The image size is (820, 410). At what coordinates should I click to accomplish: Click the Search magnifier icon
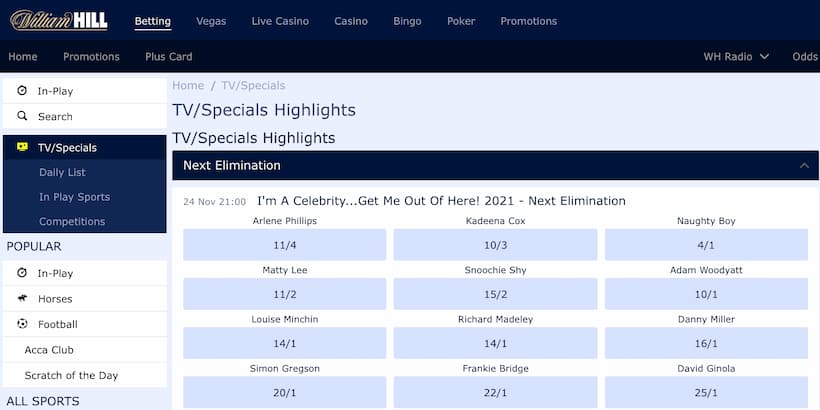pos(22,116)
